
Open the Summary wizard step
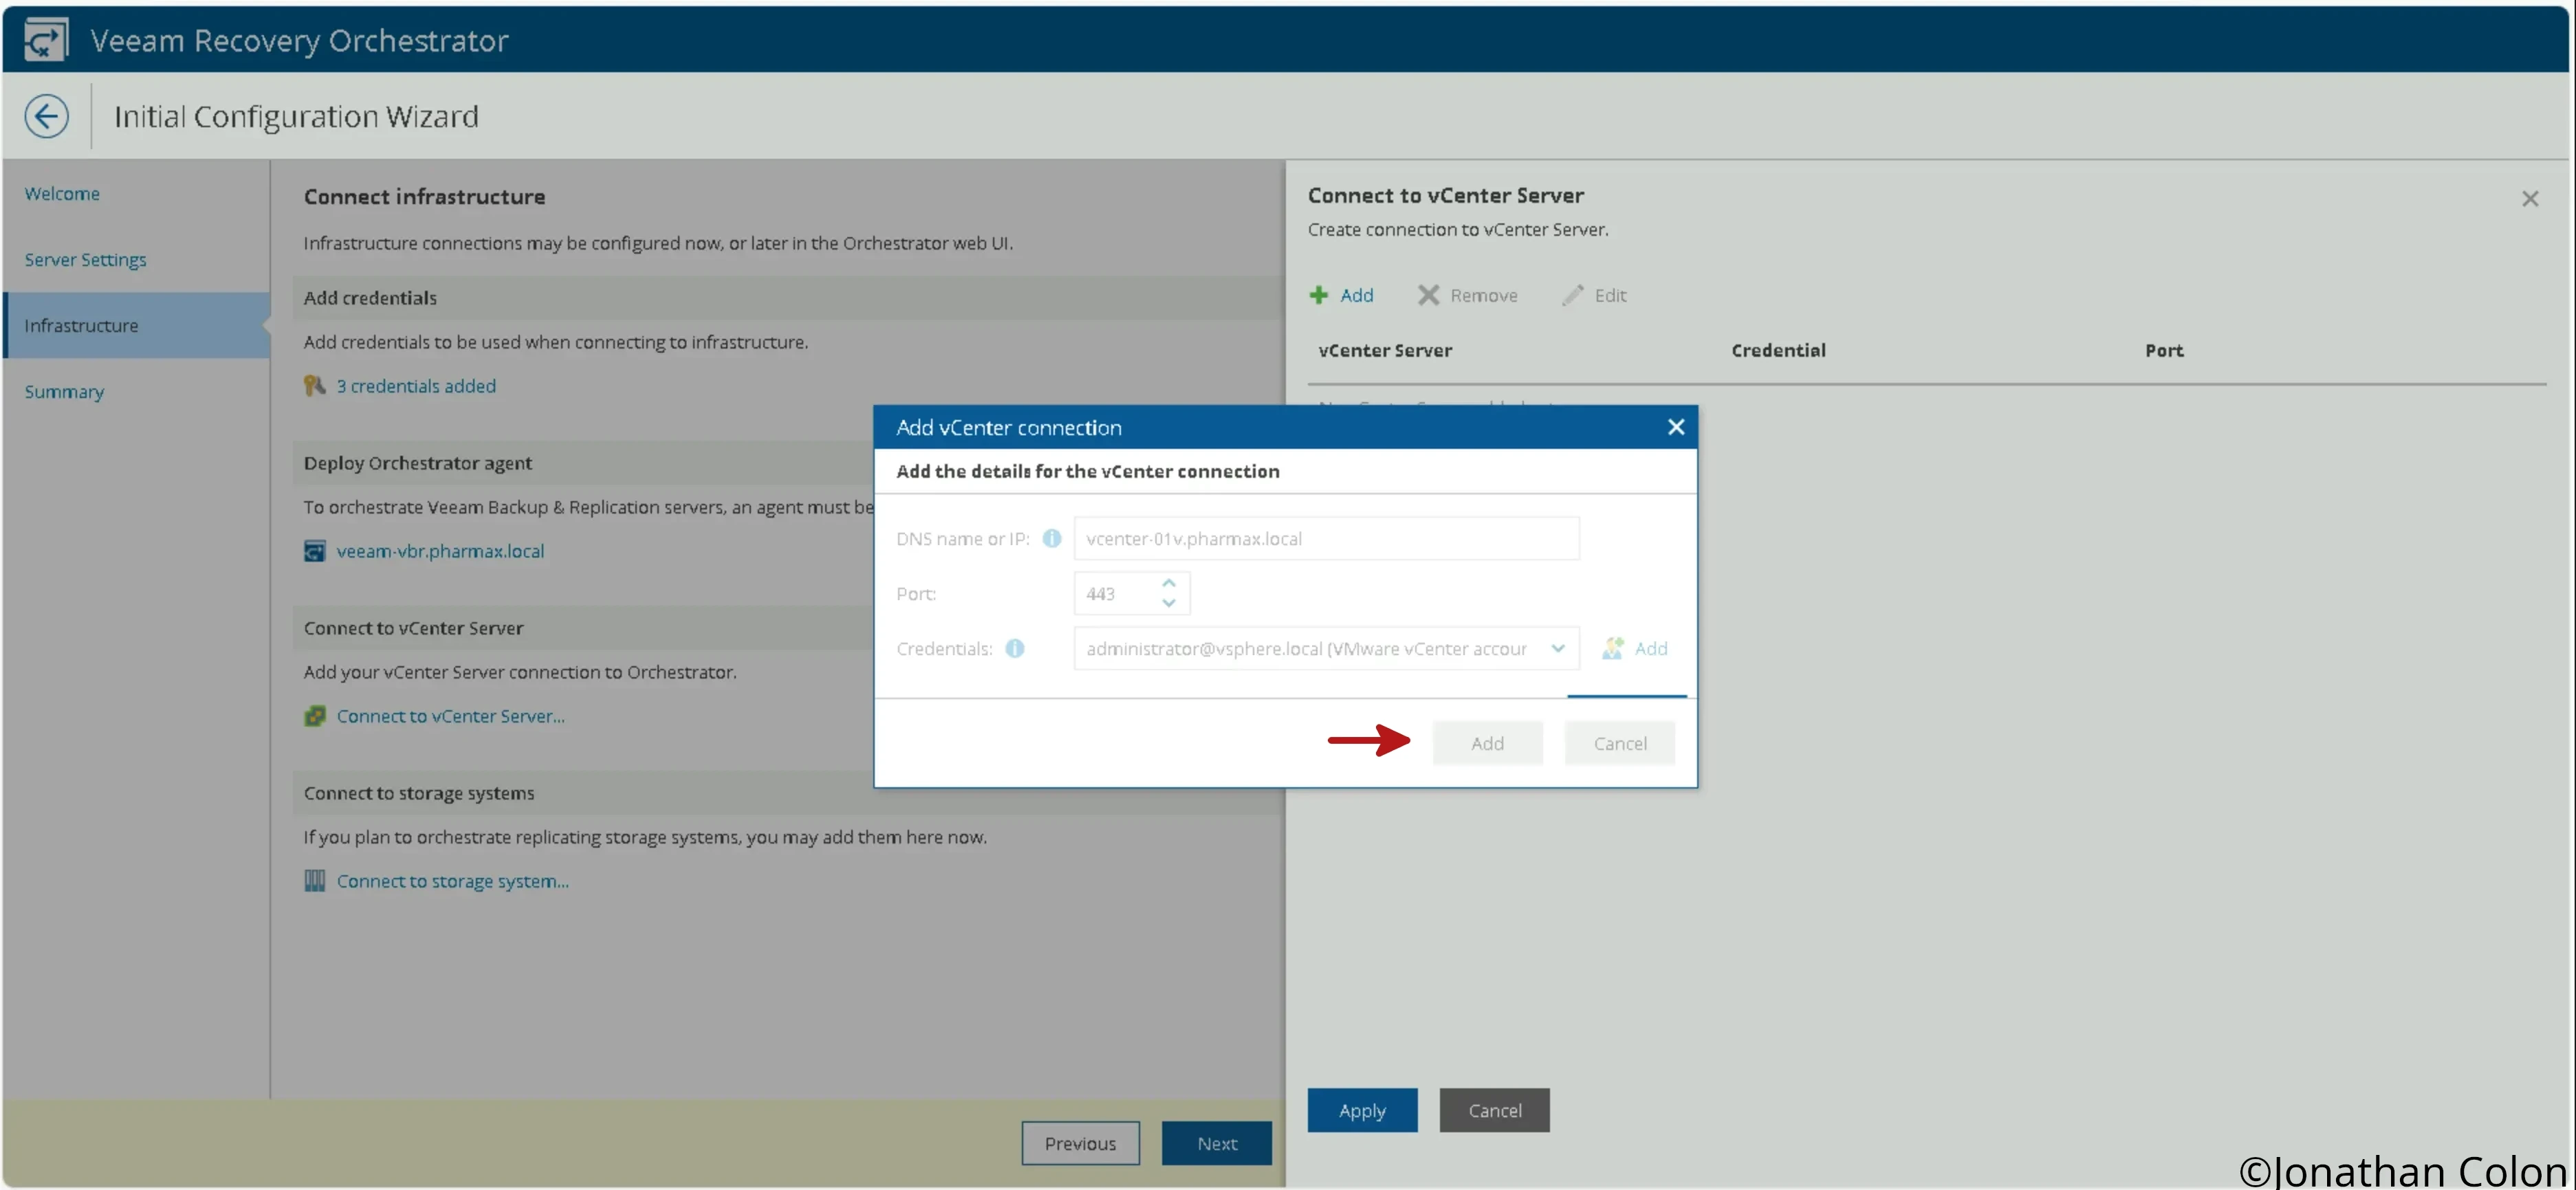[x=64, y=391]
